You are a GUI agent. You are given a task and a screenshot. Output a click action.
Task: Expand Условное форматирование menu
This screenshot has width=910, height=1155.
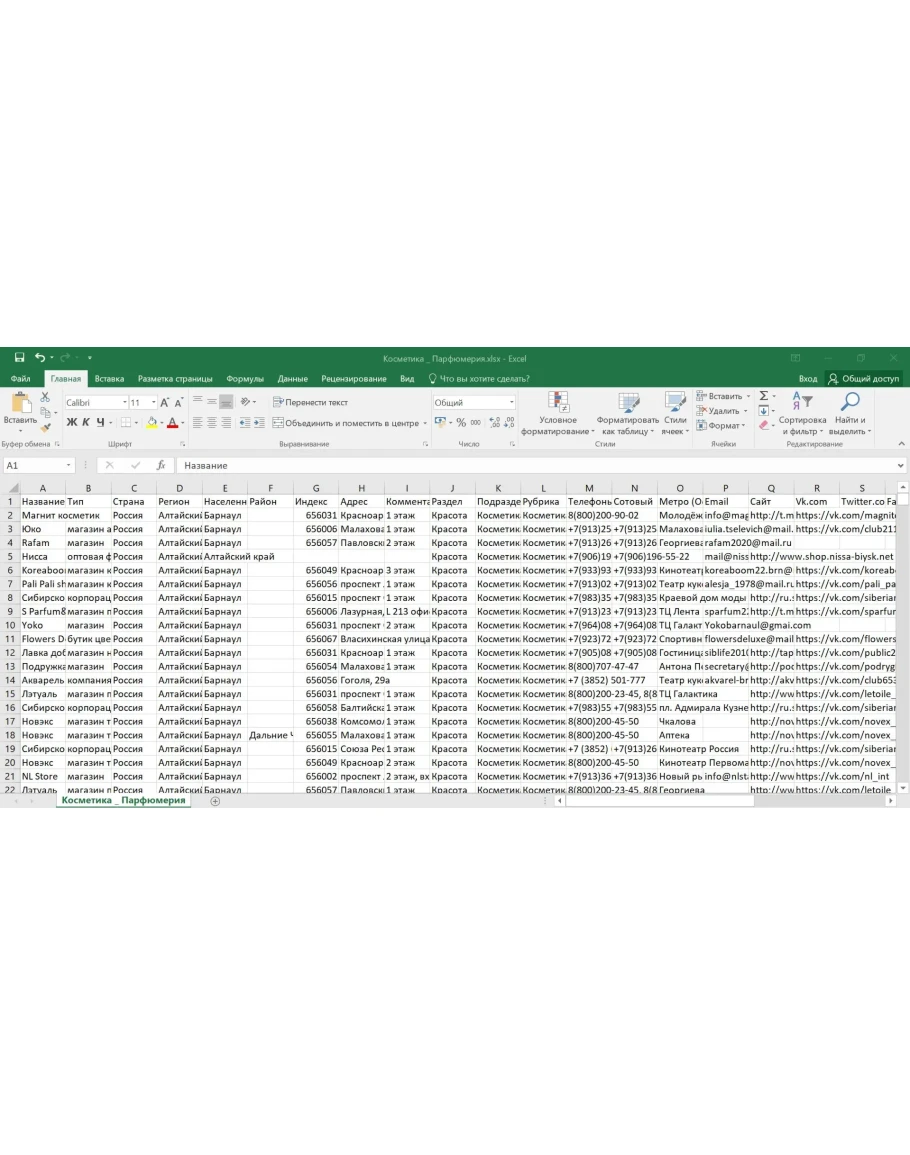tap(558, 413)
